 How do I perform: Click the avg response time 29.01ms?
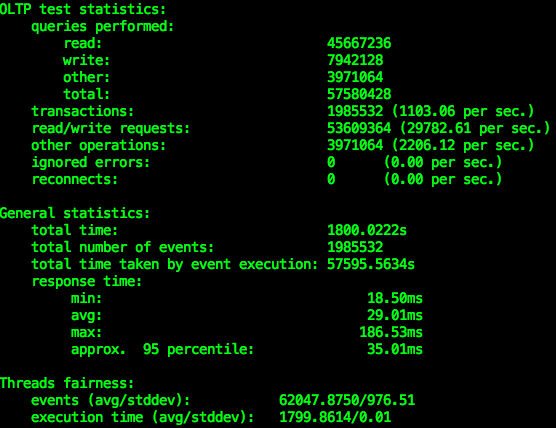pos(395,315)
